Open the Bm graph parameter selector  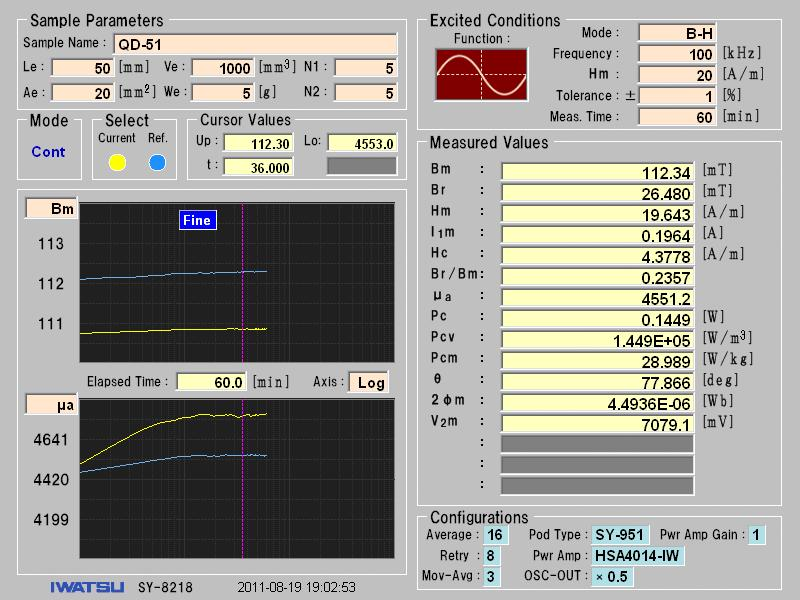[x=49, y=209]
